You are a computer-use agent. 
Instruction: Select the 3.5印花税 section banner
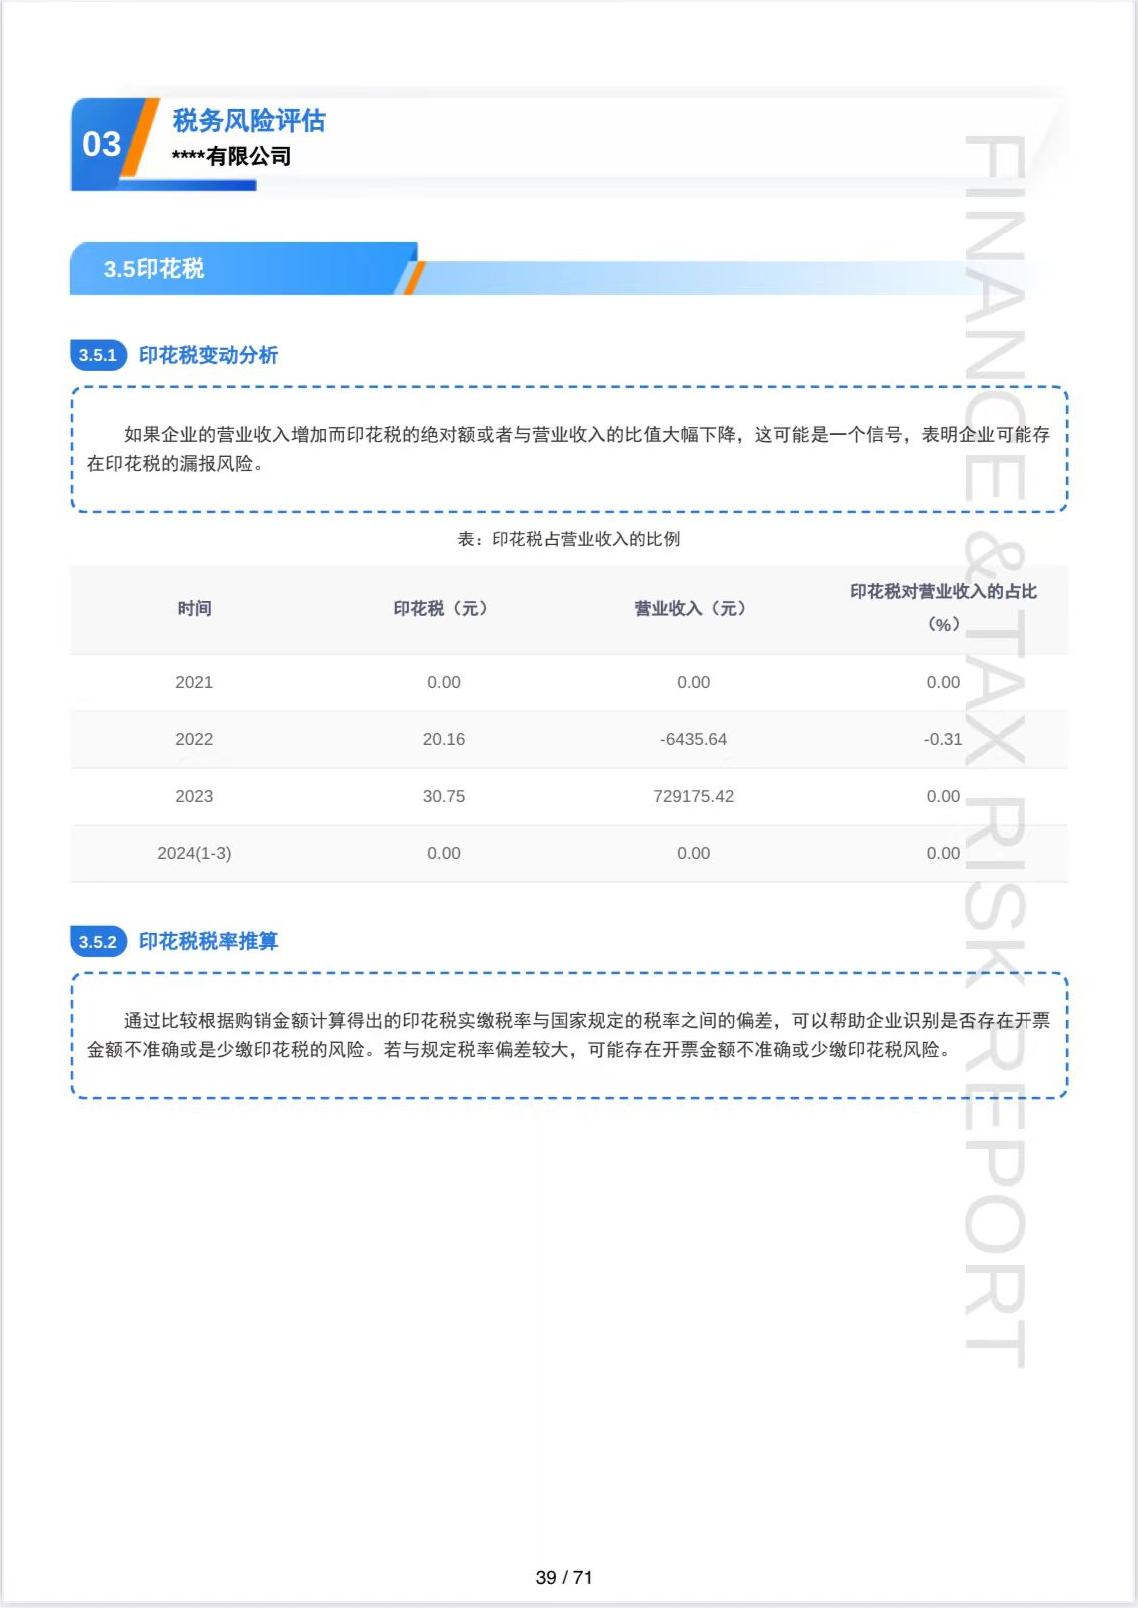tap(245, 268)
